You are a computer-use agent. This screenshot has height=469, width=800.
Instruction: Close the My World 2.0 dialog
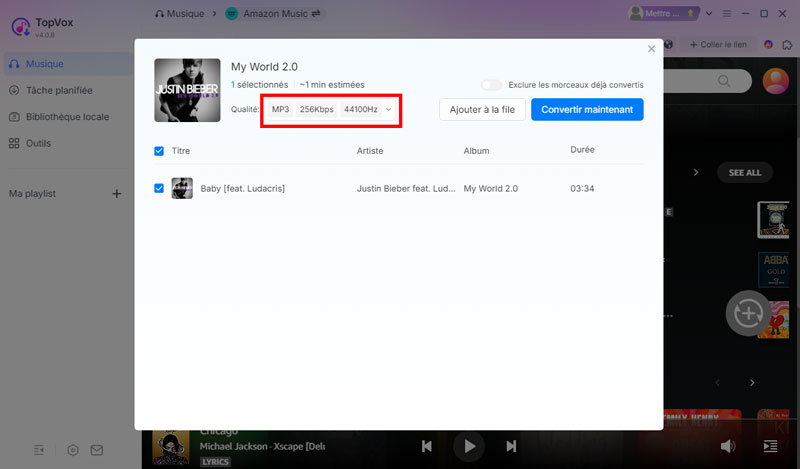[651, 49]
